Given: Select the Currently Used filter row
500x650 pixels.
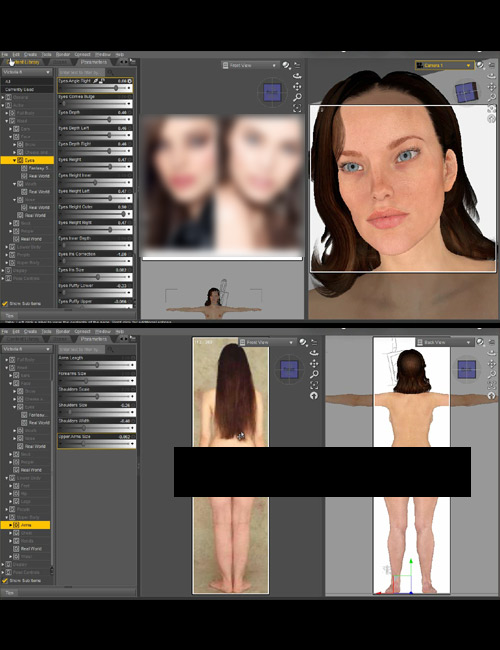Looking at the screenshot, I should pyautogui.click(x=27, y=90).
